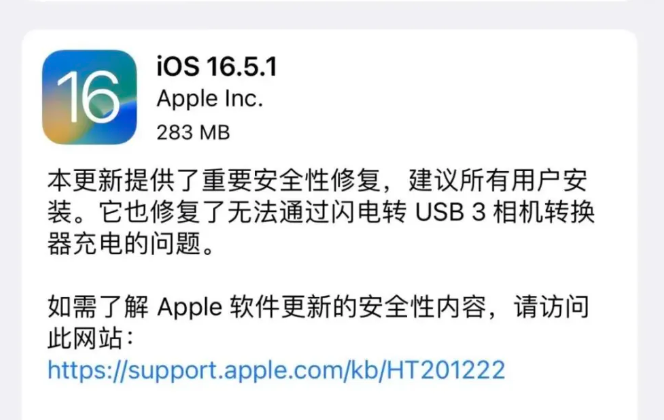Tap the iOS 16 update icon
Screen dimensions: 664x420
pyautogui.click(x=89, y=97)
